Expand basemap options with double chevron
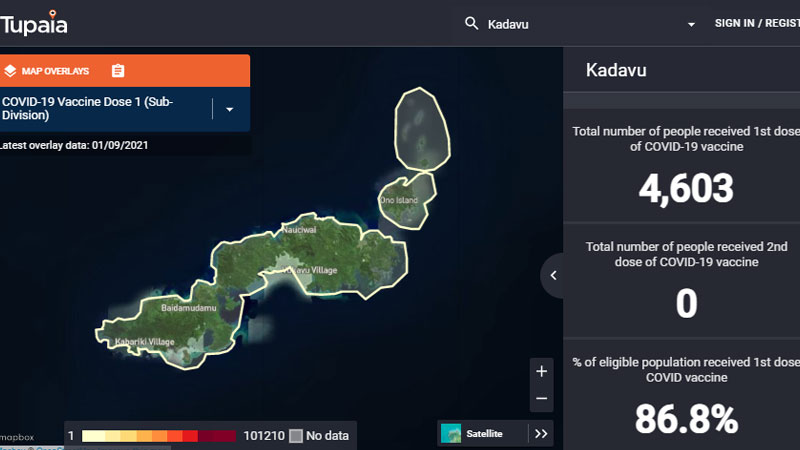The width and height of the screenshot is (800, 450). click(541, 433)
